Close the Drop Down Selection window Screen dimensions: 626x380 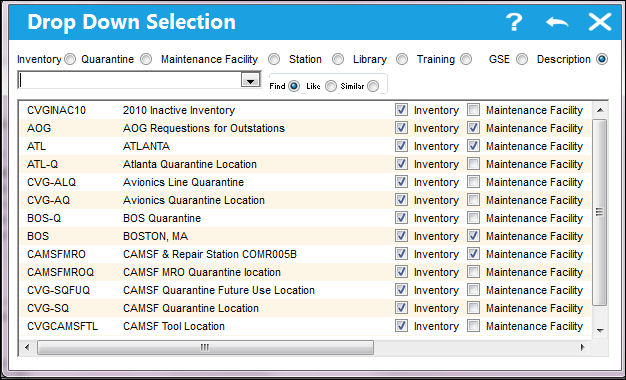[x=600, y=22]
